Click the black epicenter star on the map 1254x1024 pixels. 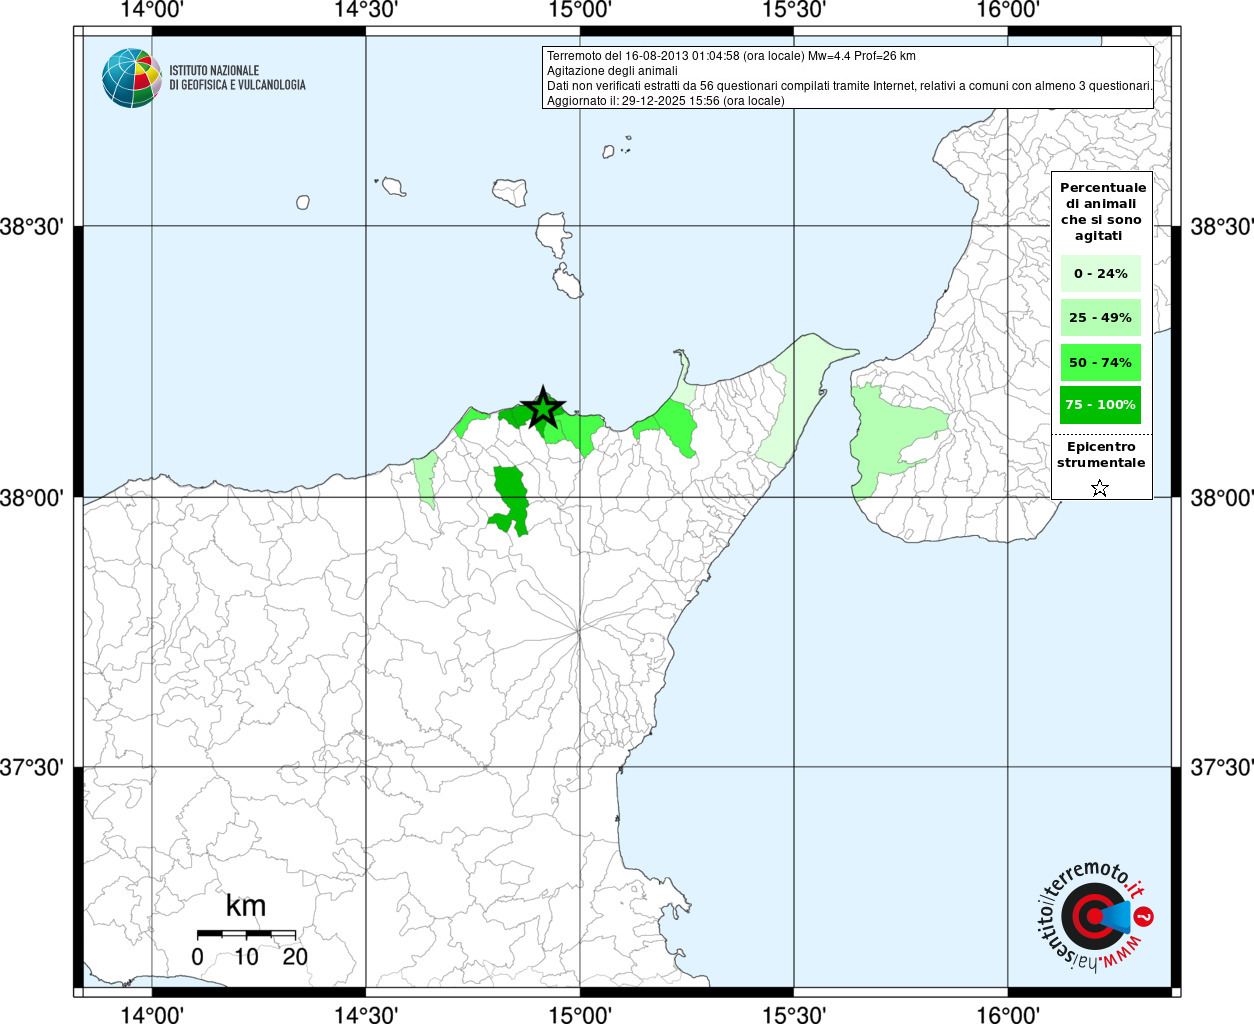(543, 408)
